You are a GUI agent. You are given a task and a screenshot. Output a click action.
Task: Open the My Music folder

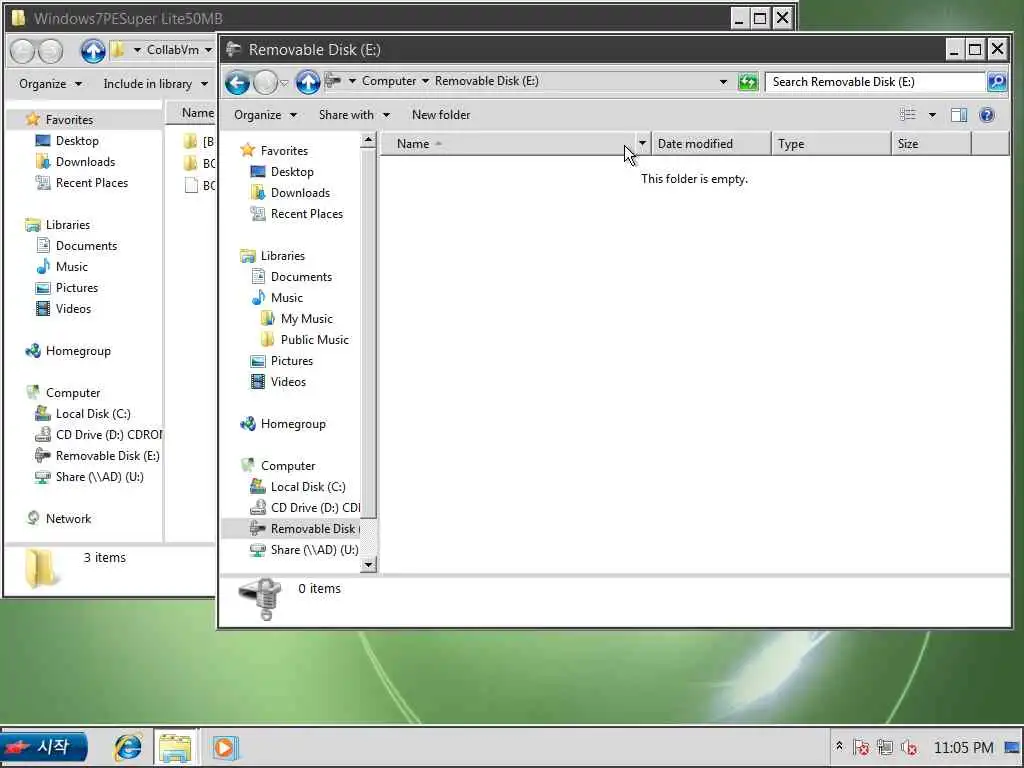pos(306,319)
